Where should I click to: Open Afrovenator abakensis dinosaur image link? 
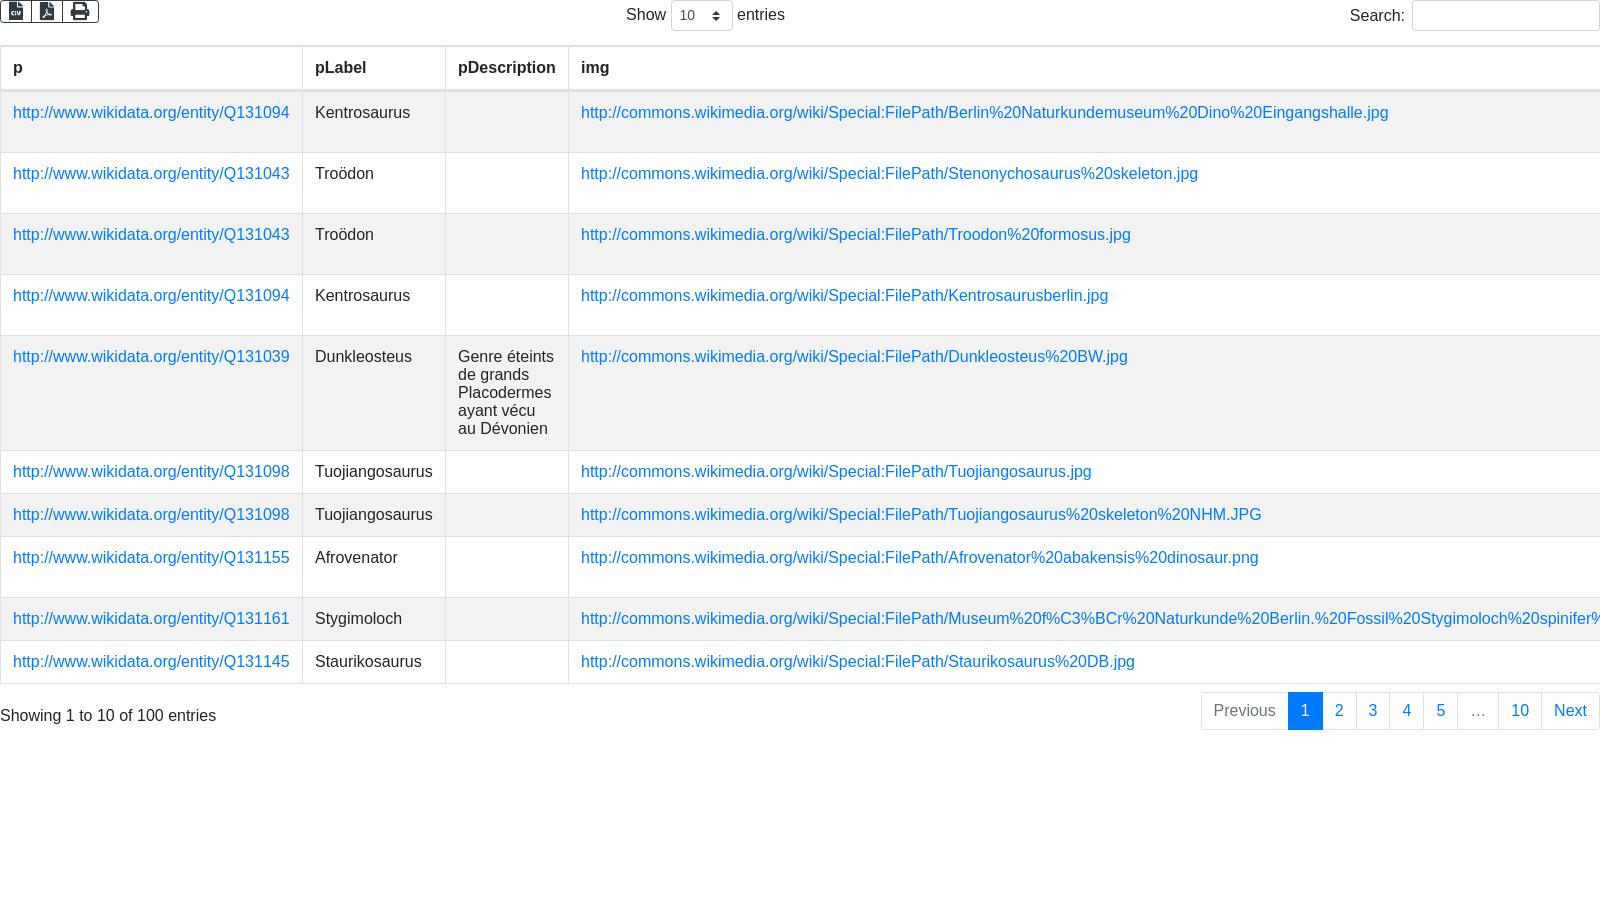[919, 558]
